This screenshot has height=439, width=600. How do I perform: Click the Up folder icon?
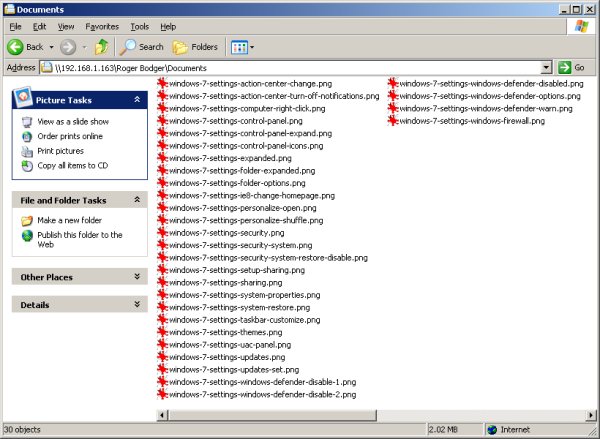tap(102, 47)
